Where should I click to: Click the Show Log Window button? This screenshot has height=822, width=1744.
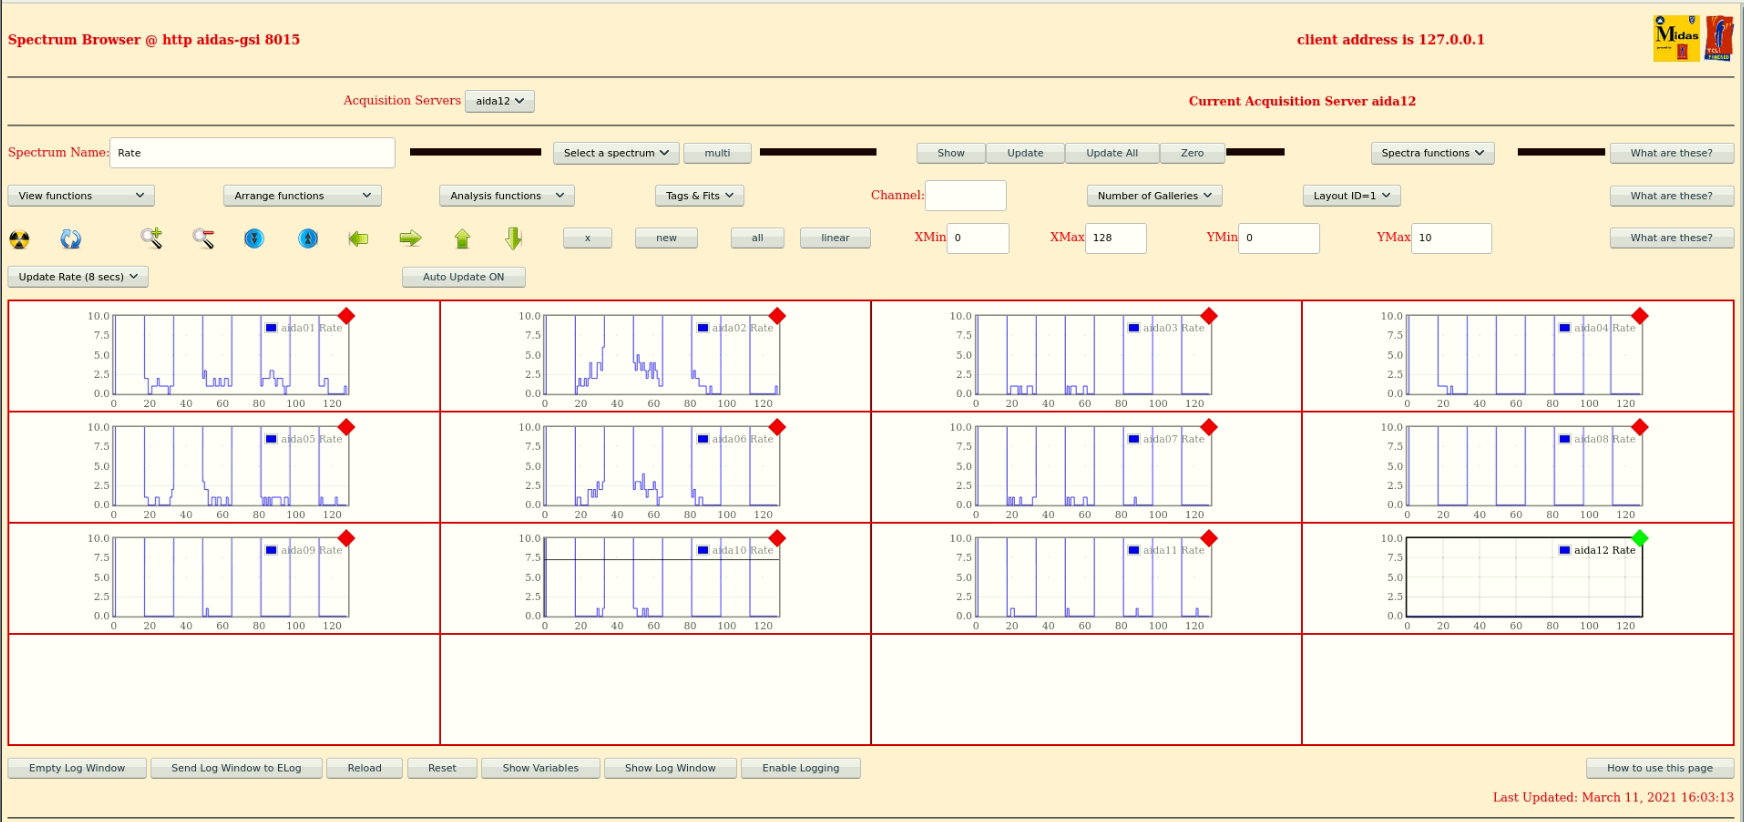point(669,768)
